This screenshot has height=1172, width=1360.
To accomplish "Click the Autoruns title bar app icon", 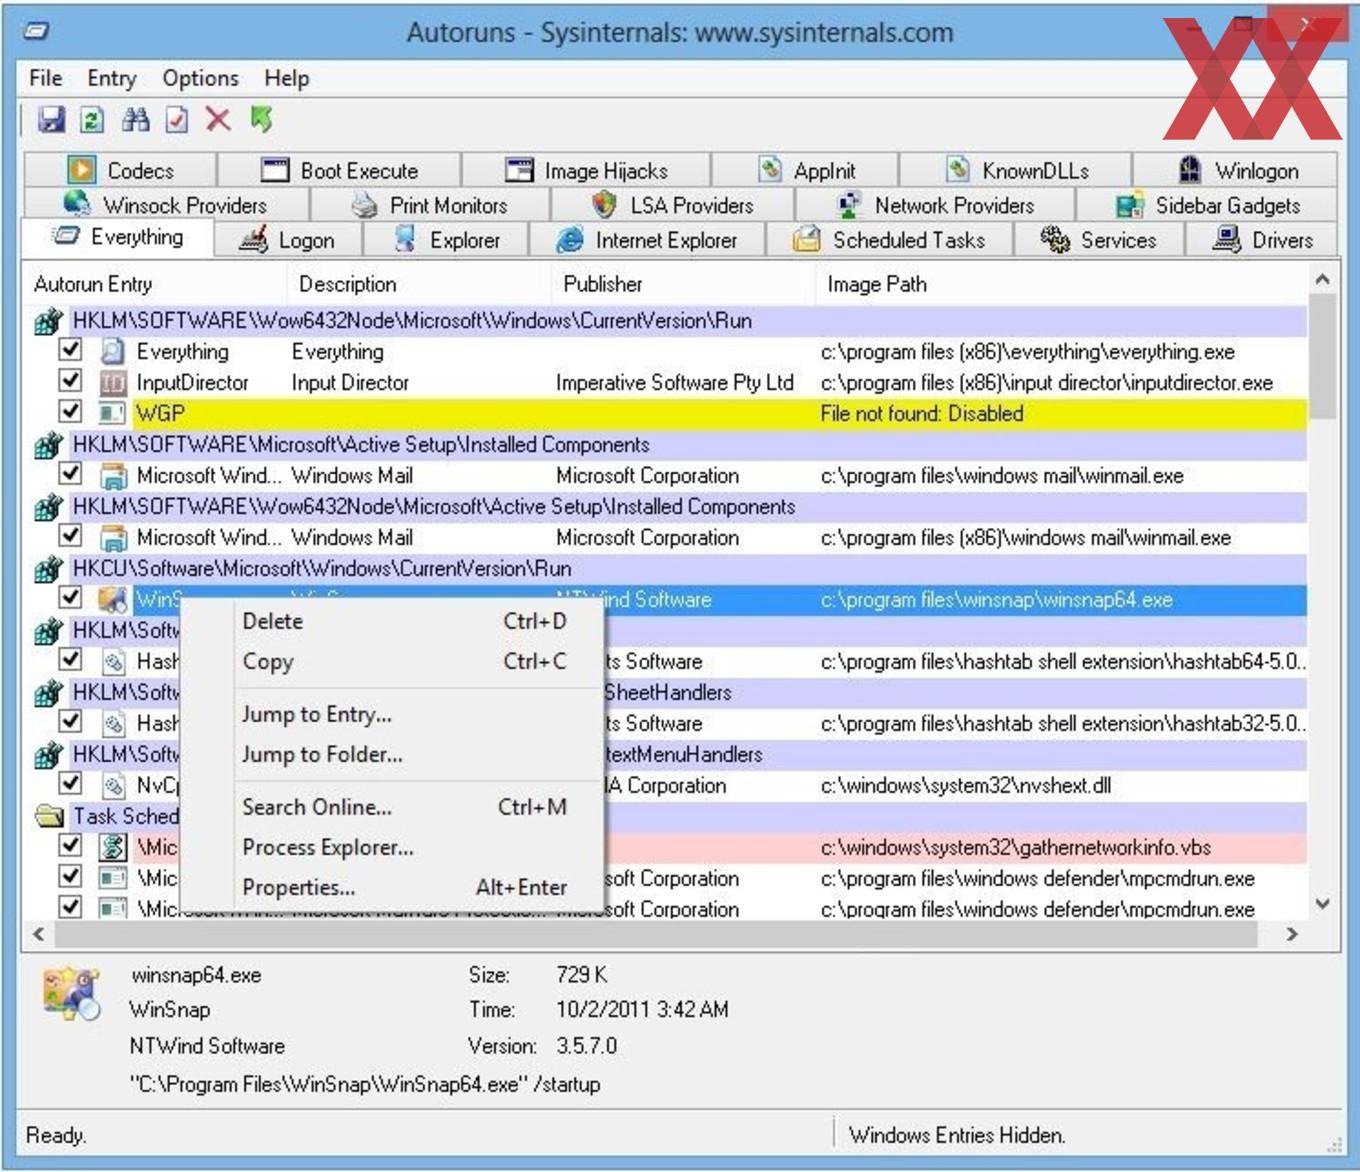I will click(x=37, y=31).
